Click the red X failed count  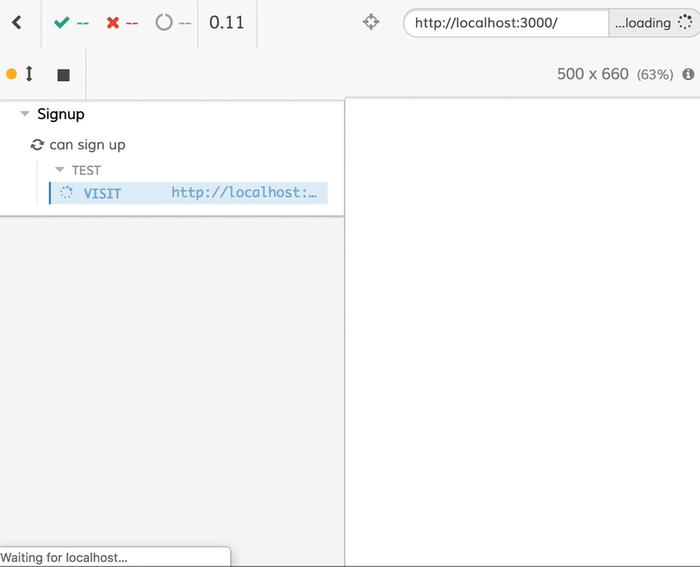click(x=122, y=23)
